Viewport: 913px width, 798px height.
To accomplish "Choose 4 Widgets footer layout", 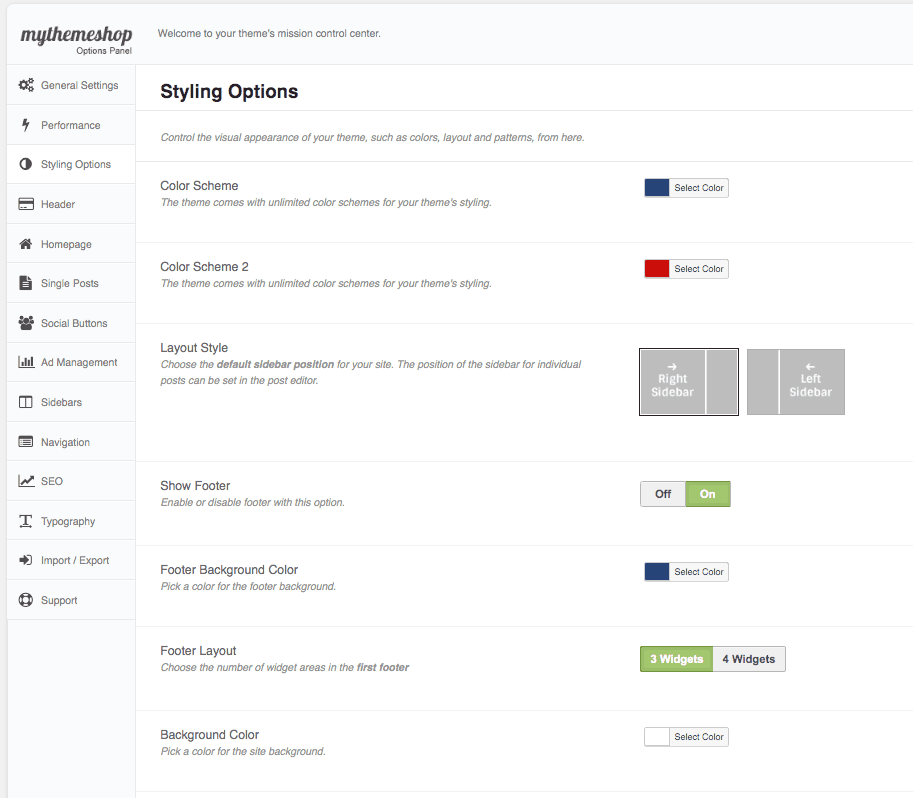I will tap(749, 659).
